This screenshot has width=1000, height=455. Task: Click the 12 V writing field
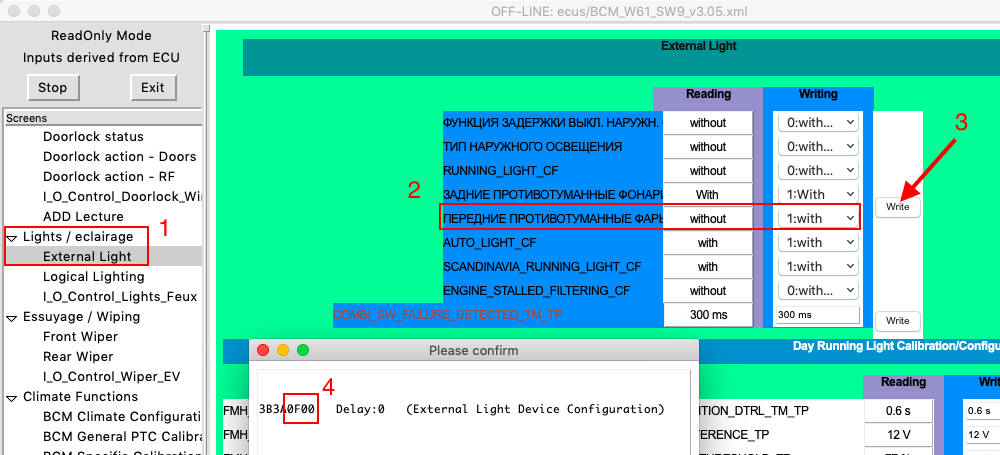tap(982, 435)
